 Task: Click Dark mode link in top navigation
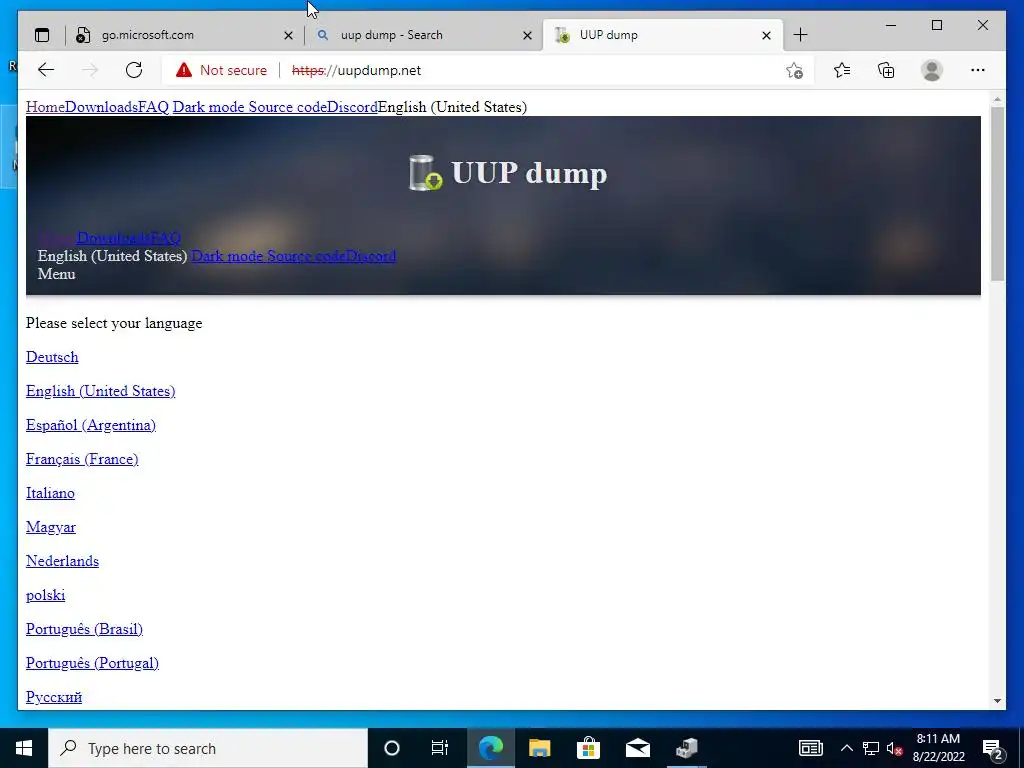coord(208,107)
